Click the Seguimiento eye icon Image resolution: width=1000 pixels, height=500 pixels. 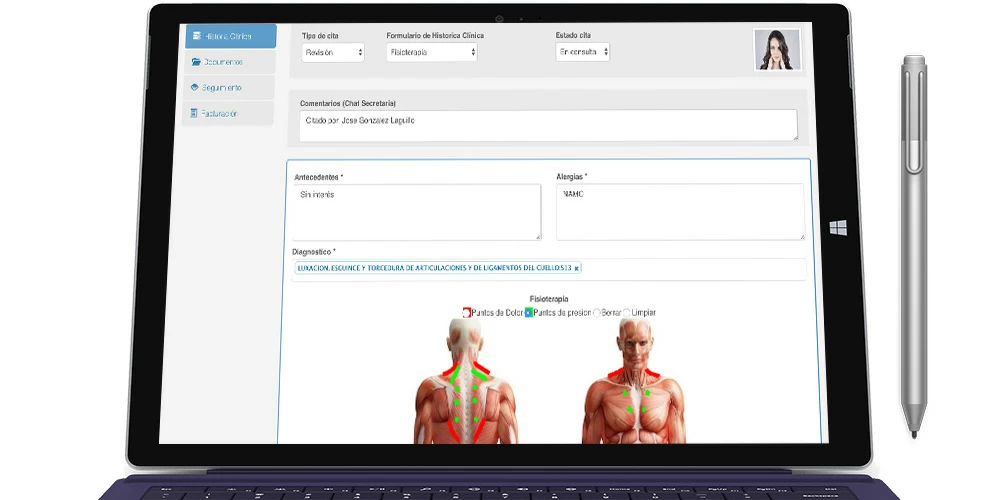click(x=195, y=87)
